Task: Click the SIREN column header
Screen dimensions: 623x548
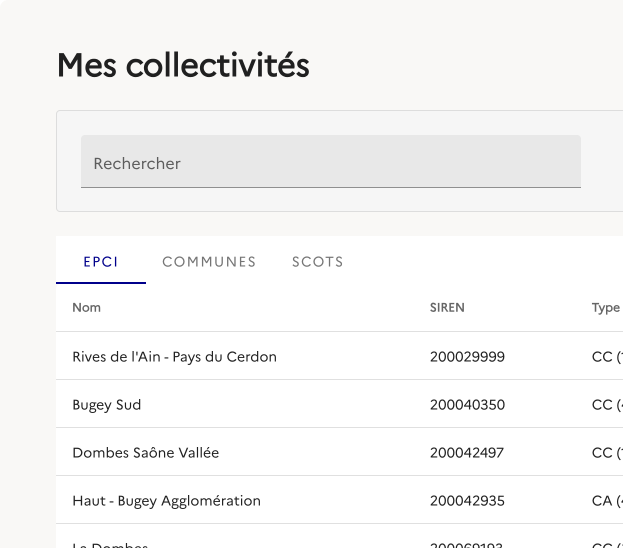Action: [447, 308]
